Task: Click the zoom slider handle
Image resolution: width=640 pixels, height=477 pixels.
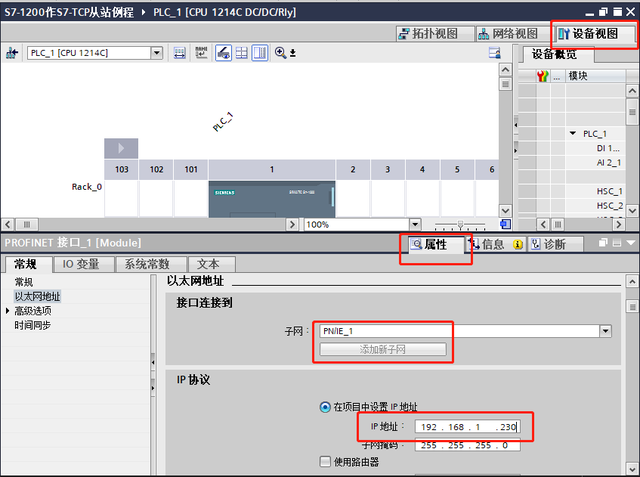Action: coord(460,224)
